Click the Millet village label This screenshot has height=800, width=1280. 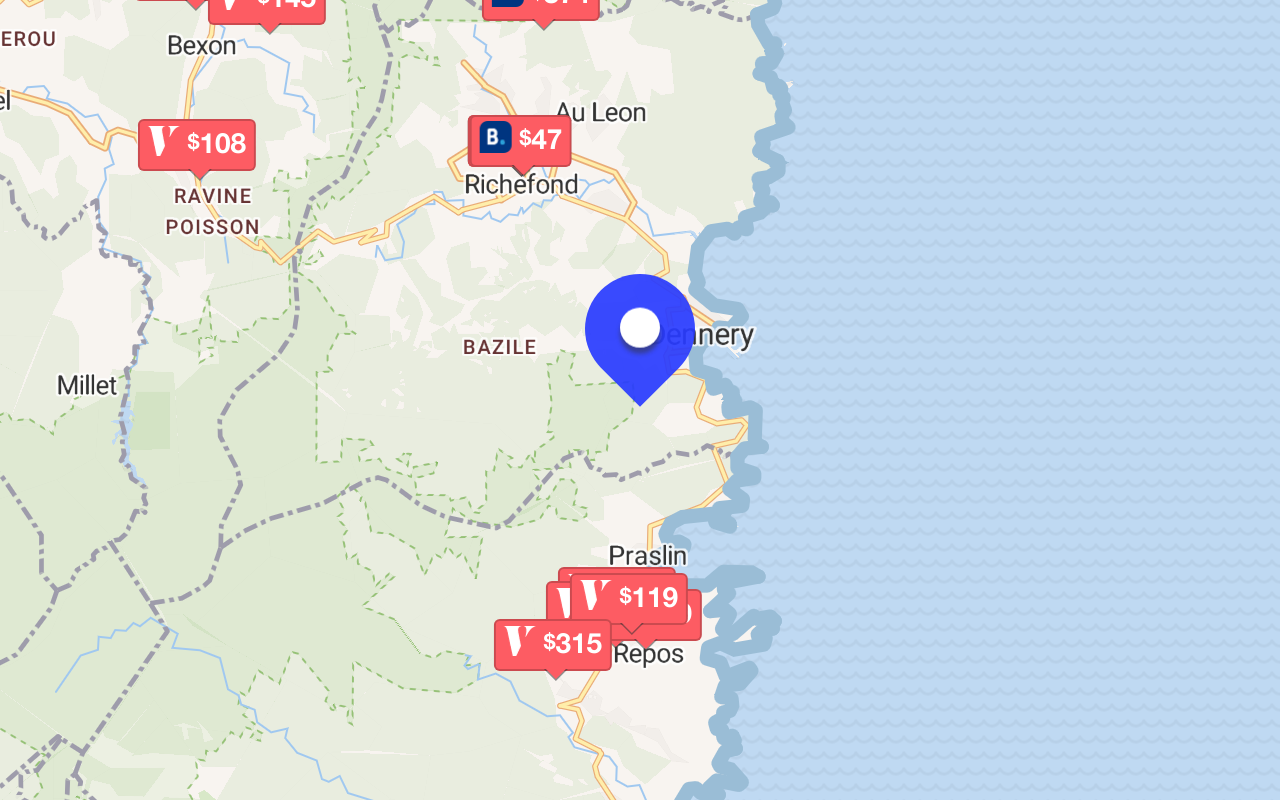tap(87, 385)
